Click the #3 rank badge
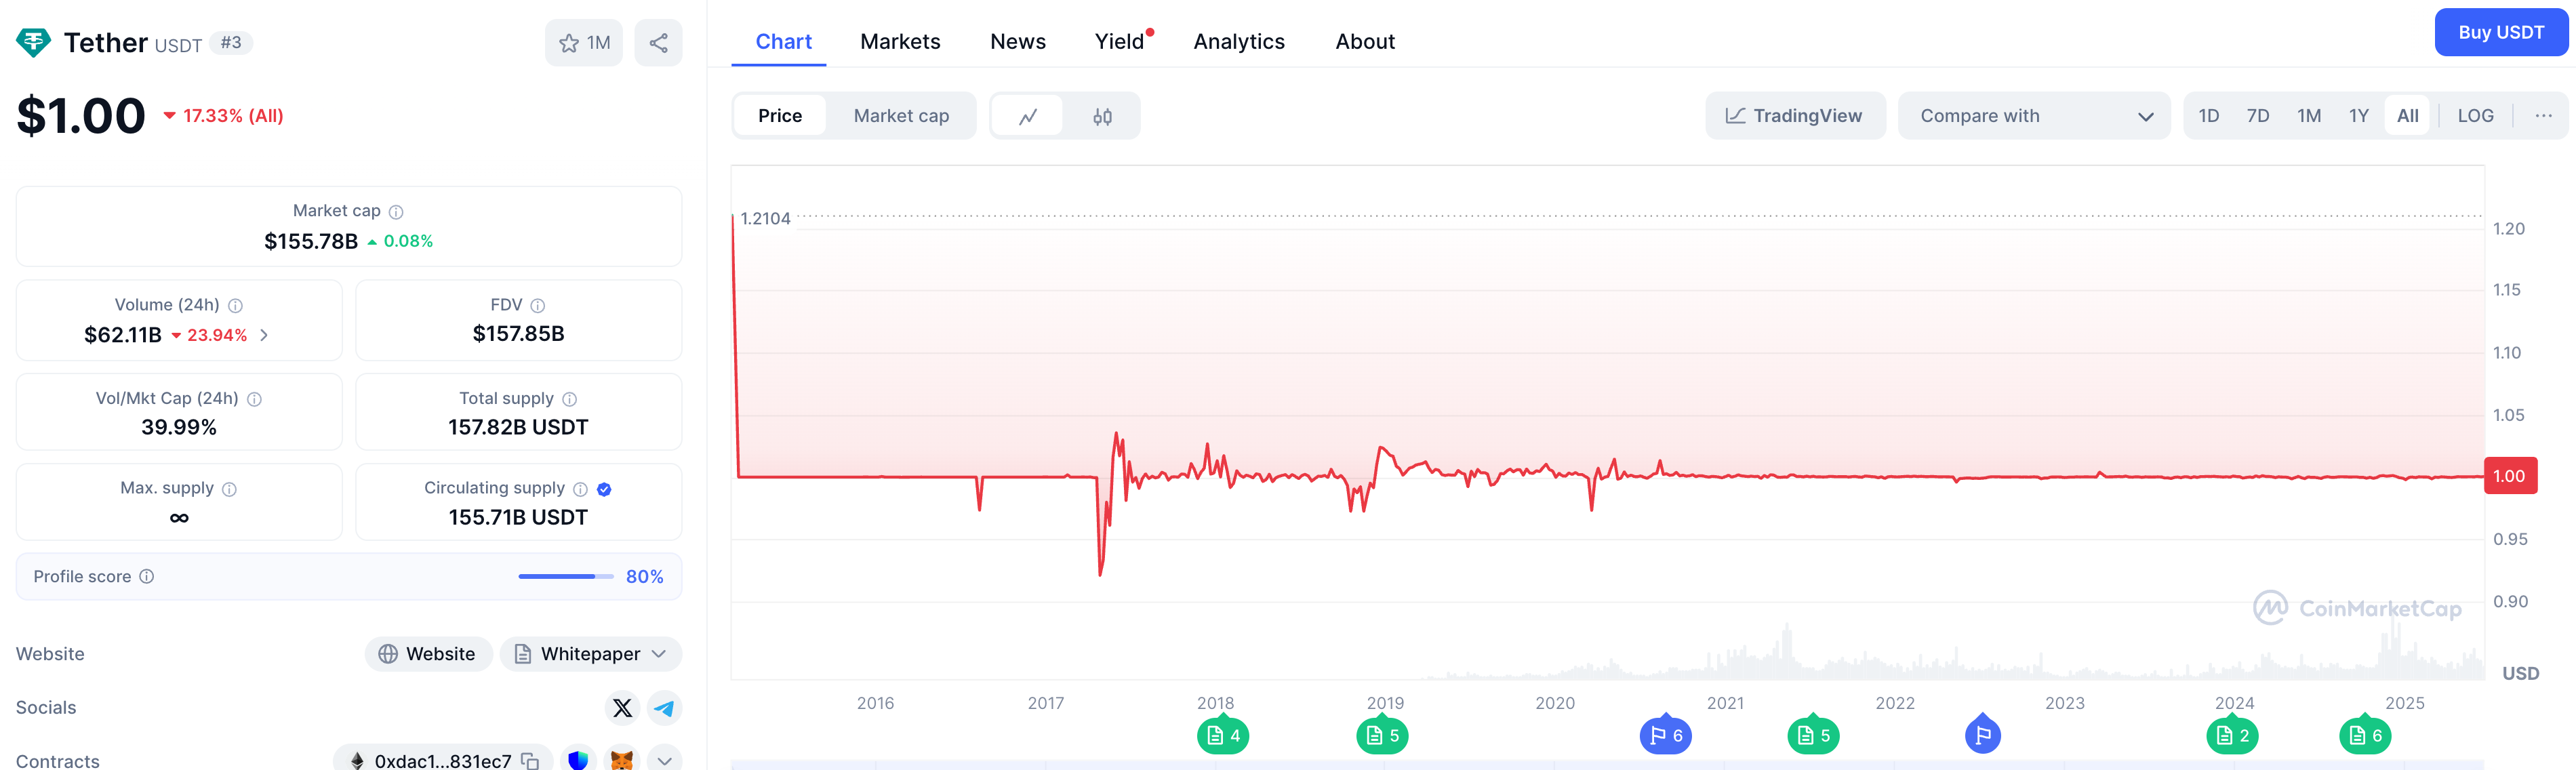Image resolution: width=2576 pixels, height=770 pixels. click(x=231, y=43)
